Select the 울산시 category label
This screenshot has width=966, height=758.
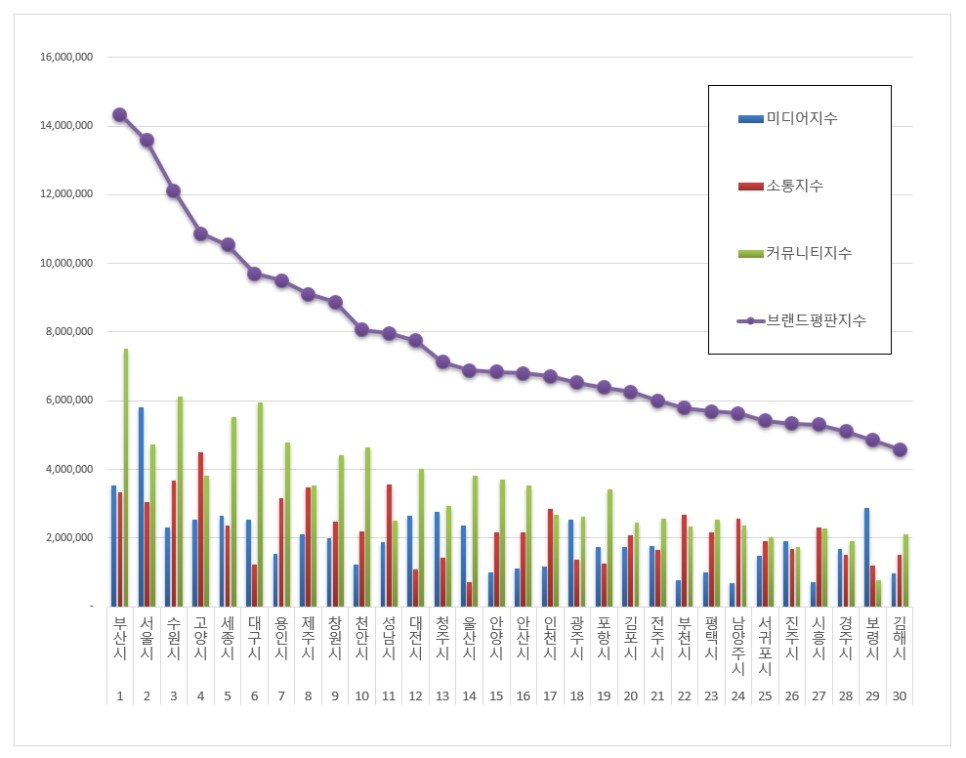(x=469, y=637)
